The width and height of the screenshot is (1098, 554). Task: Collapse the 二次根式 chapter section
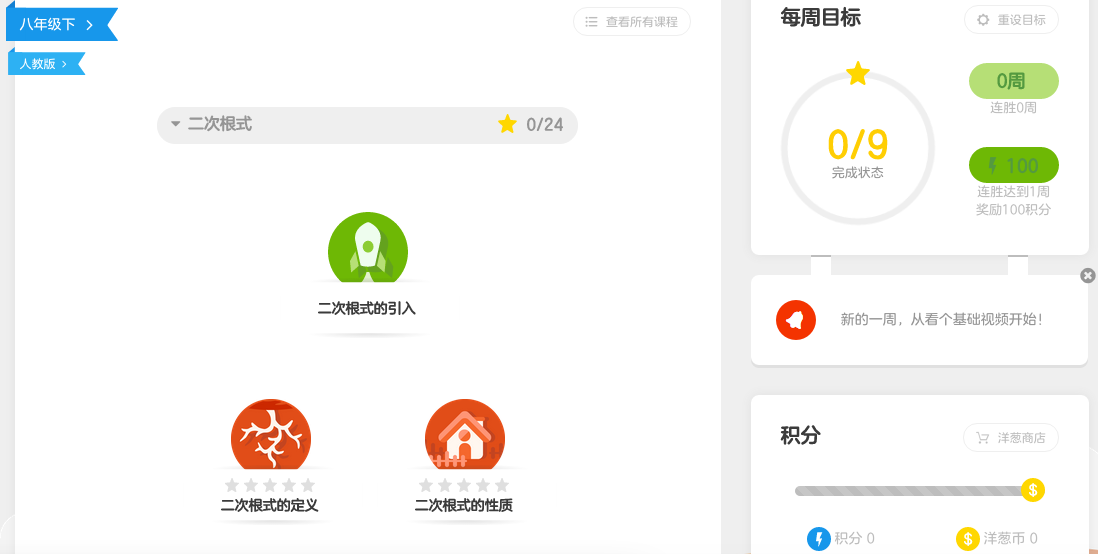[x=176, y=124]
